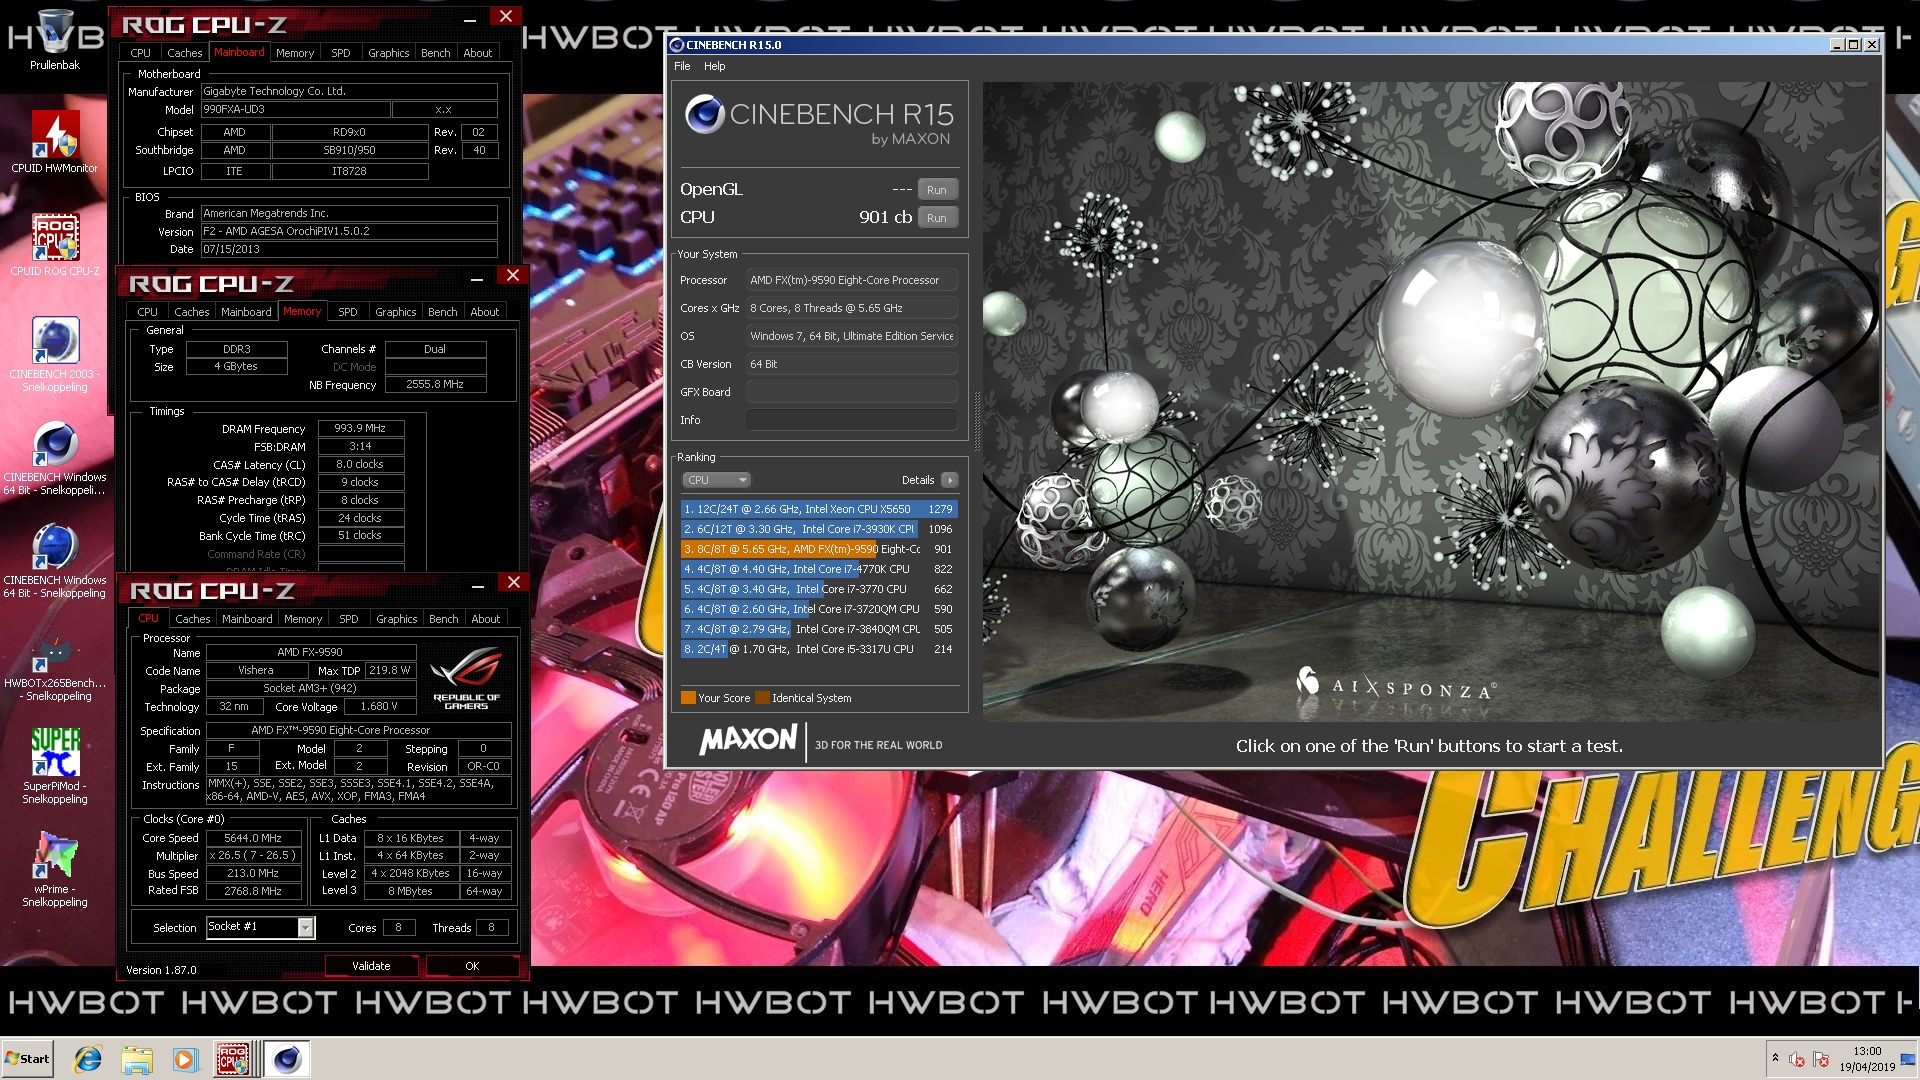Open CPUID ROG CPU-Z desktop shortcut
Screen dimensions: 1920x1080
click(x=55, y=245)
